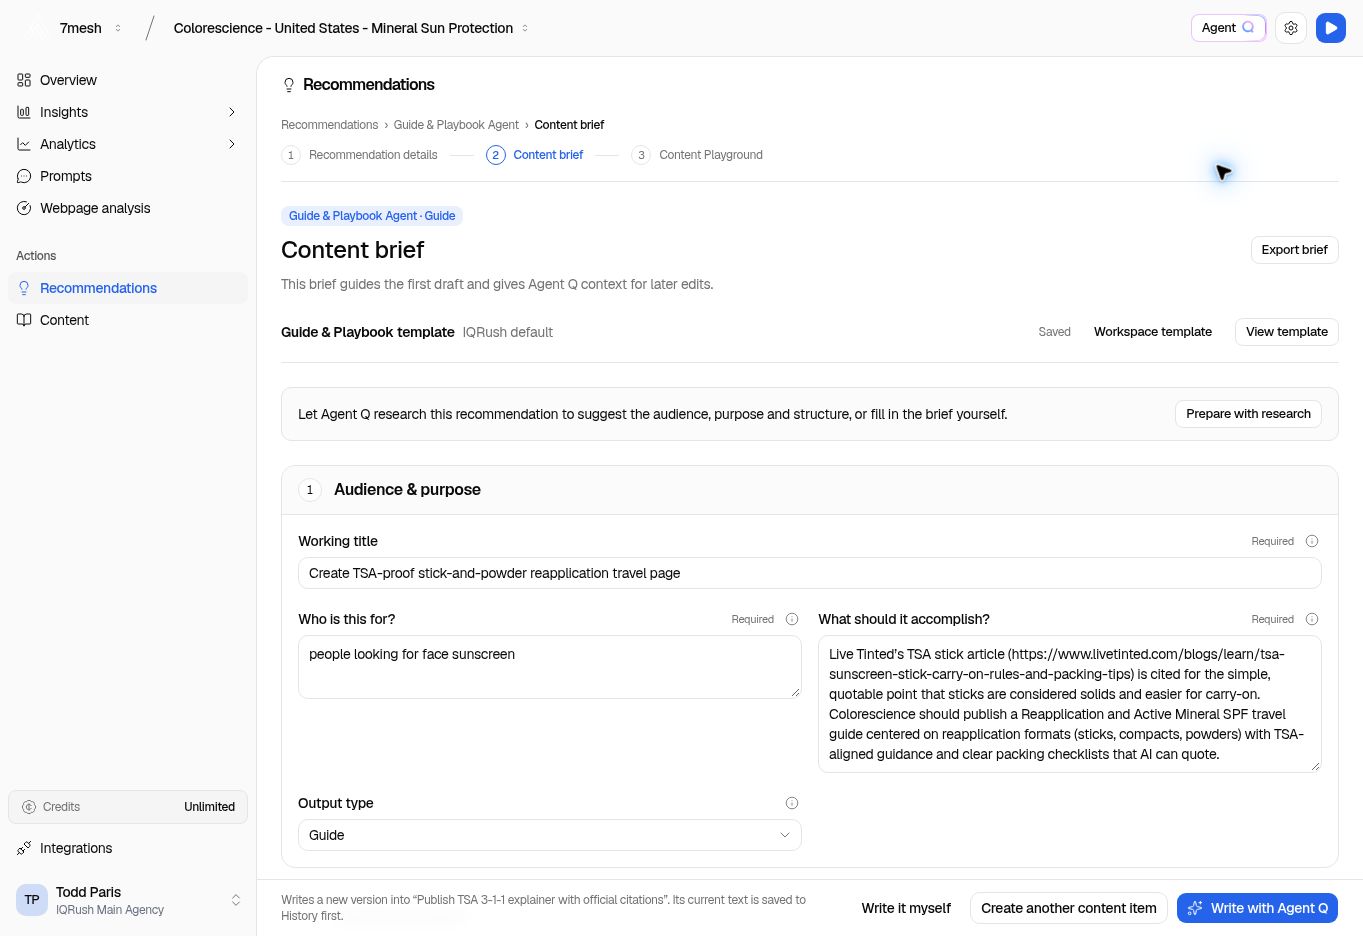
Task: Click the View template button
Action: [1286, 332]
